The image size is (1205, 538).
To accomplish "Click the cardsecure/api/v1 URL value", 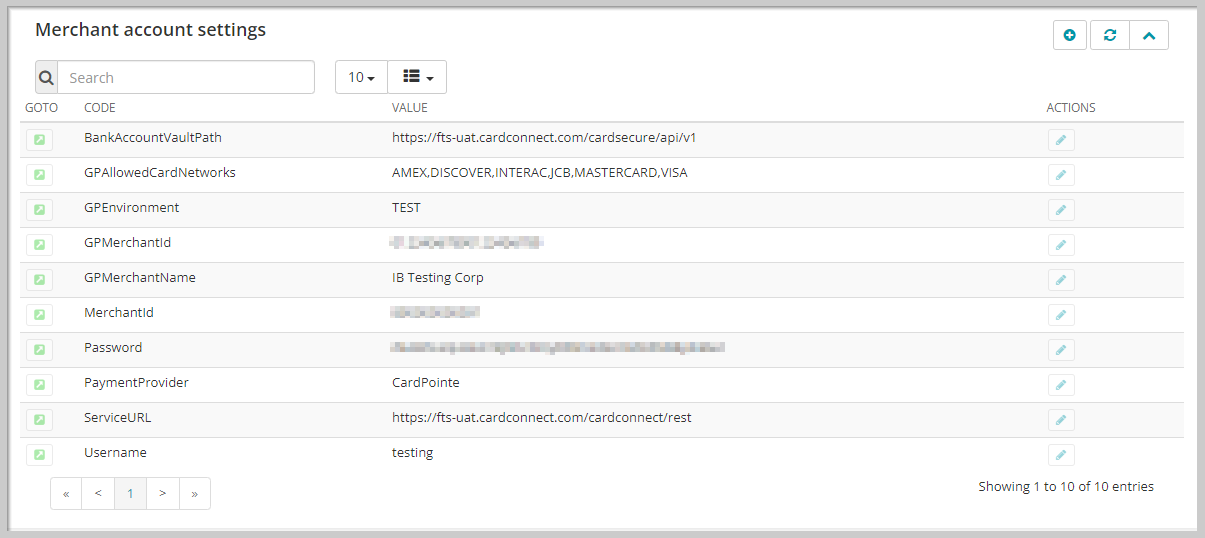I will pos(544,137).
